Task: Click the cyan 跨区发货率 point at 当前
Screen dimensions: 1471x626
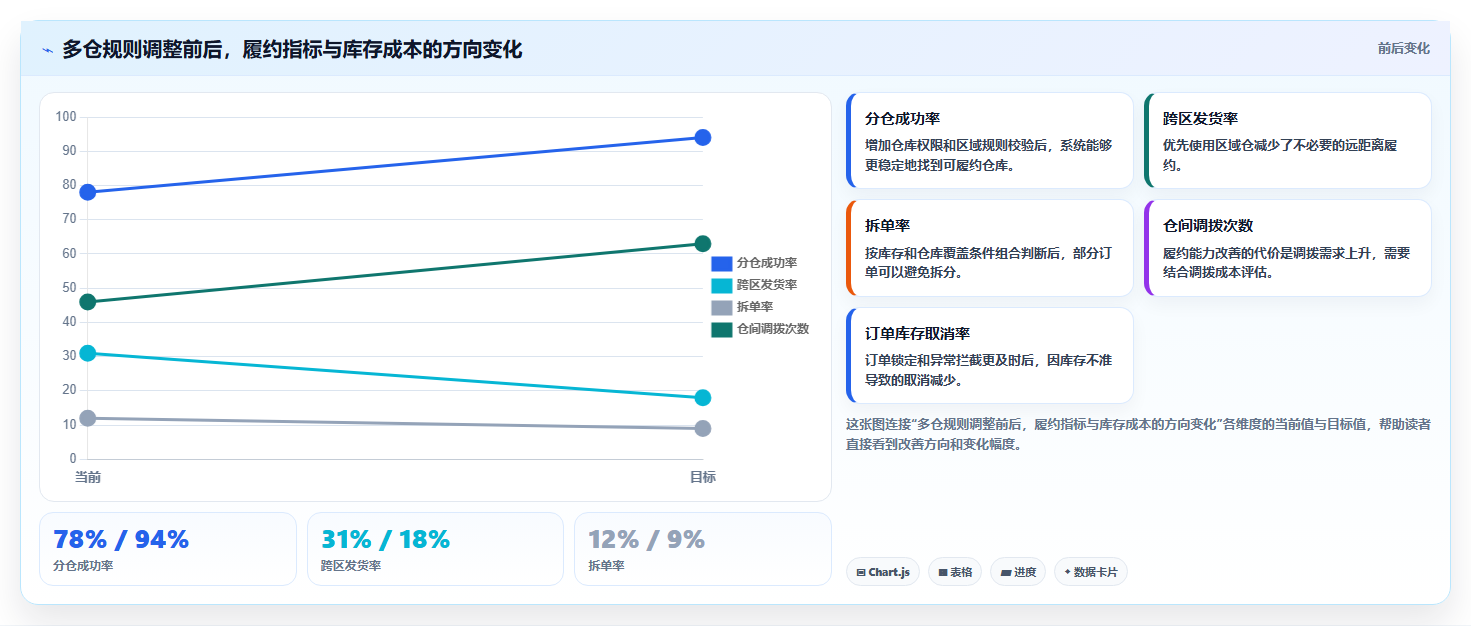Action: click(88, 353)
